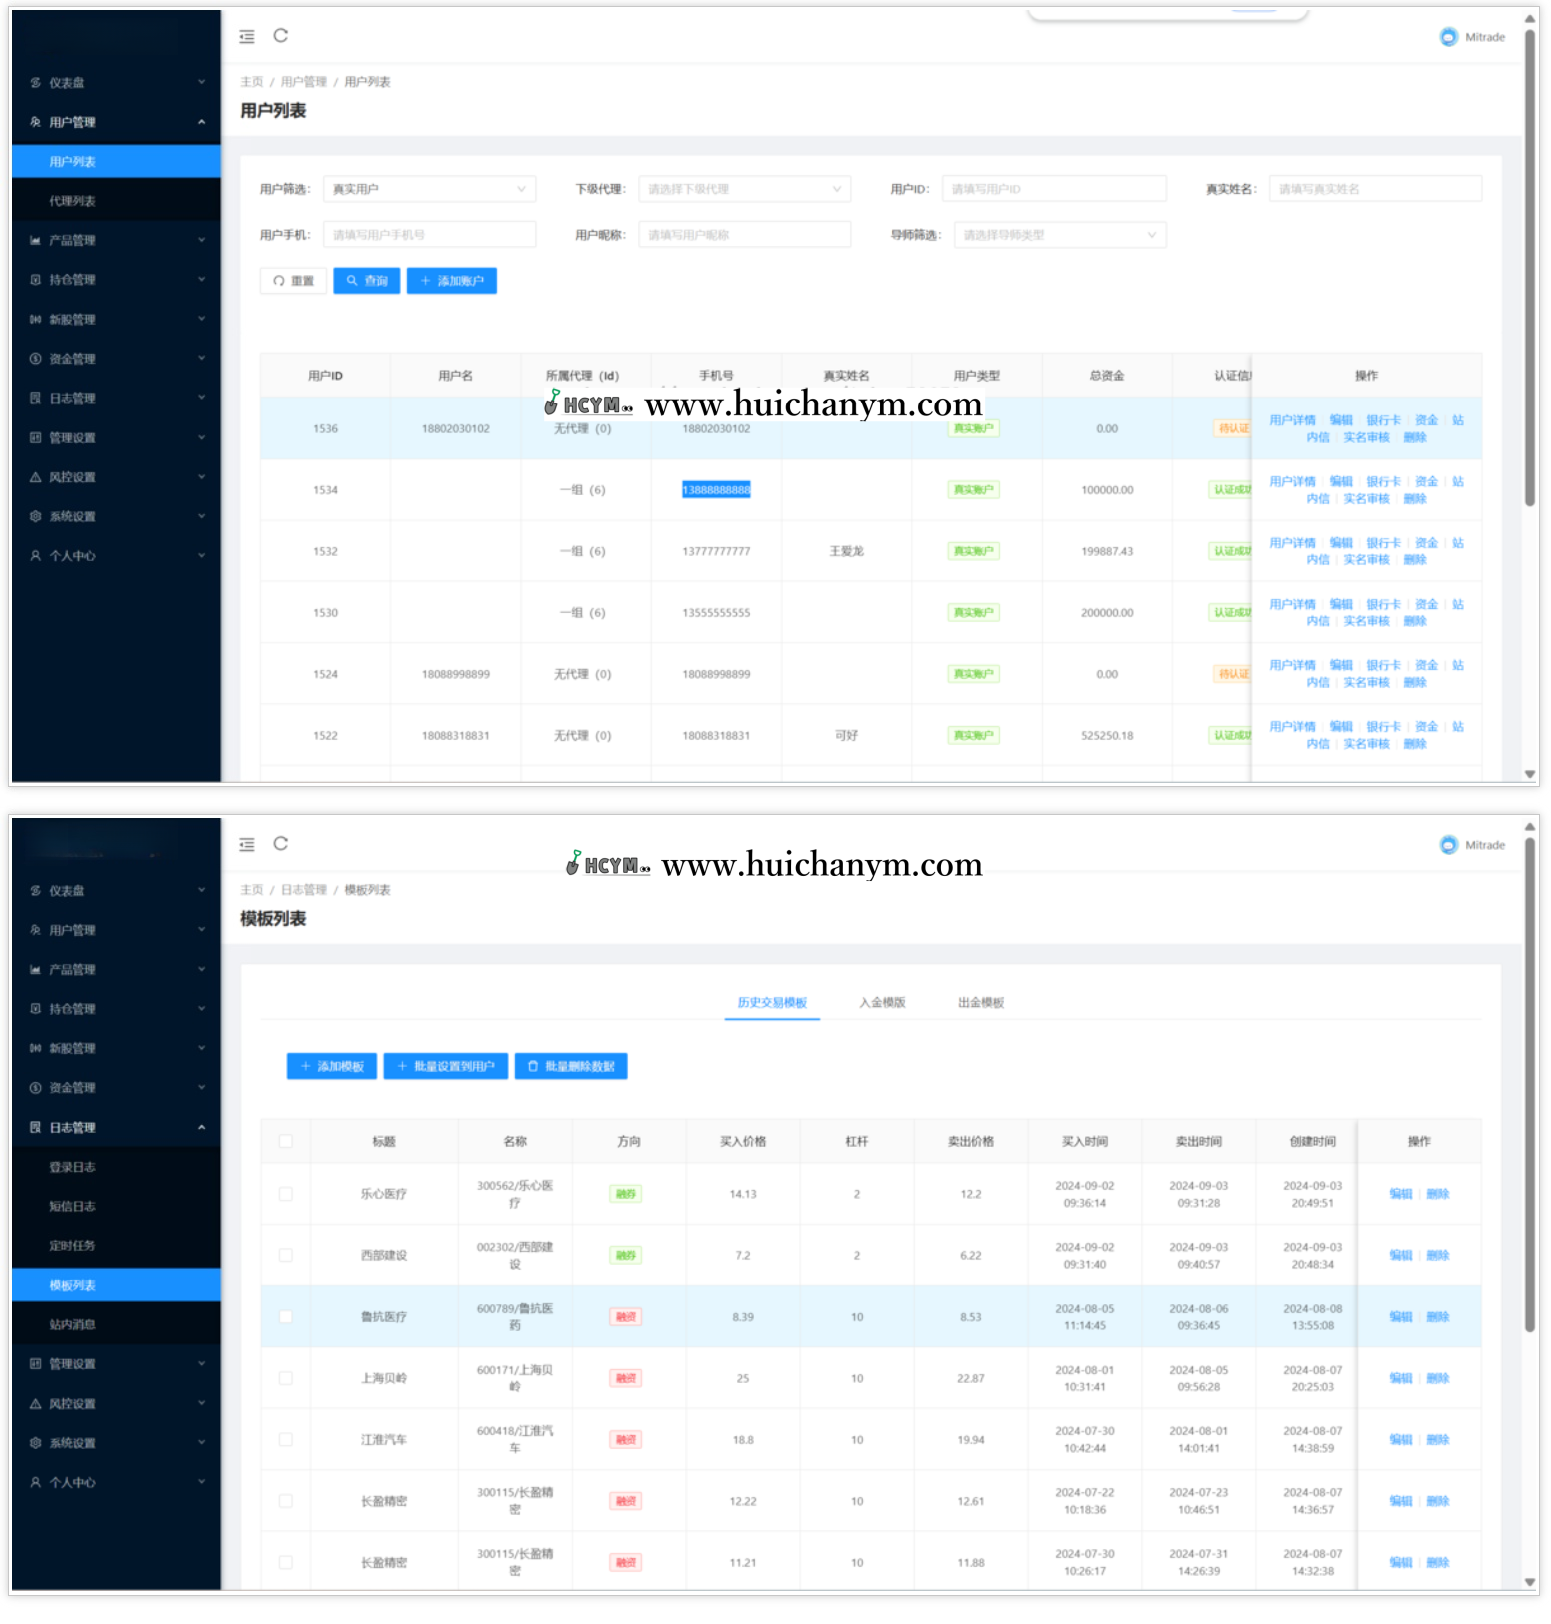Click the Mitrade avatar icon on the 用户列表 page

pyautogui.click(x=1448, y=37)
